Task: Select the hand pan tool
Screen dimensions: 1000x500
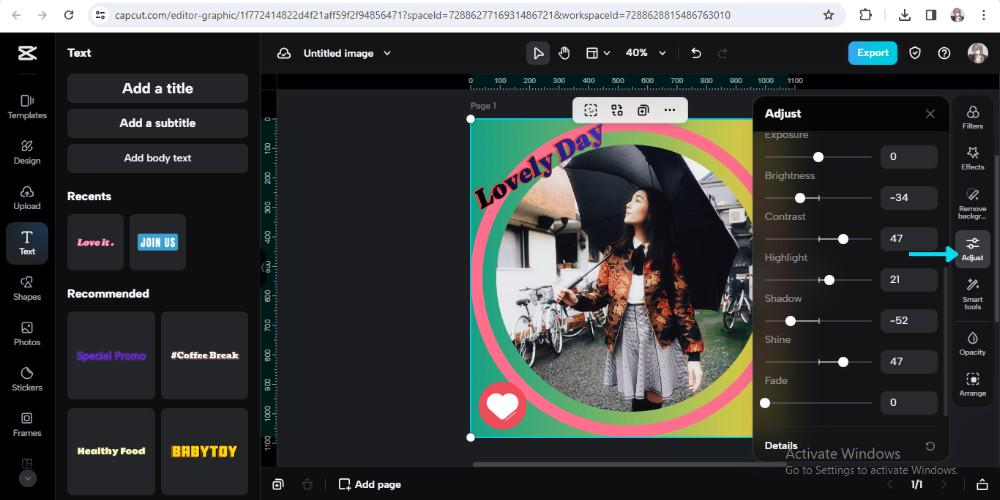Action: pyautogui.click(x=564, y=53)
